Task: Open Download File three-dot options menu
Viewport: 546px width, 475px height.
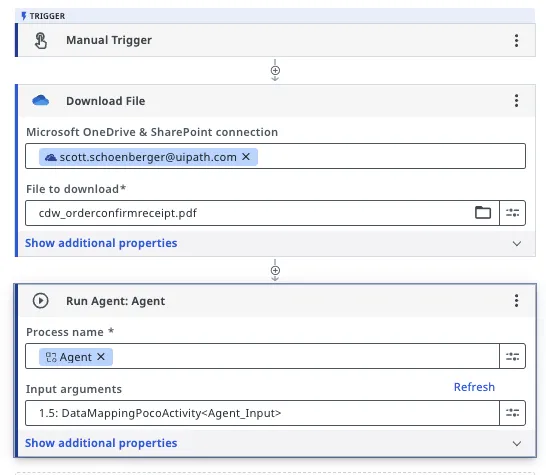Action: [x=516, y=101]
